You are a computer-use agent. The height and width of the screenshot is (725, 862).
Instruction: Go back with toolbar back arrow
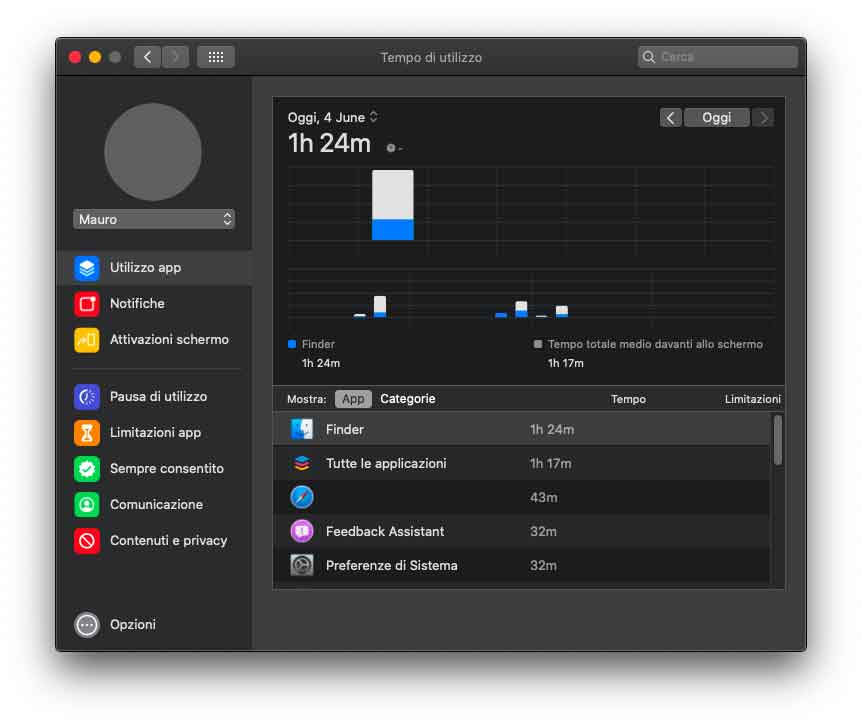coord(147,57)
